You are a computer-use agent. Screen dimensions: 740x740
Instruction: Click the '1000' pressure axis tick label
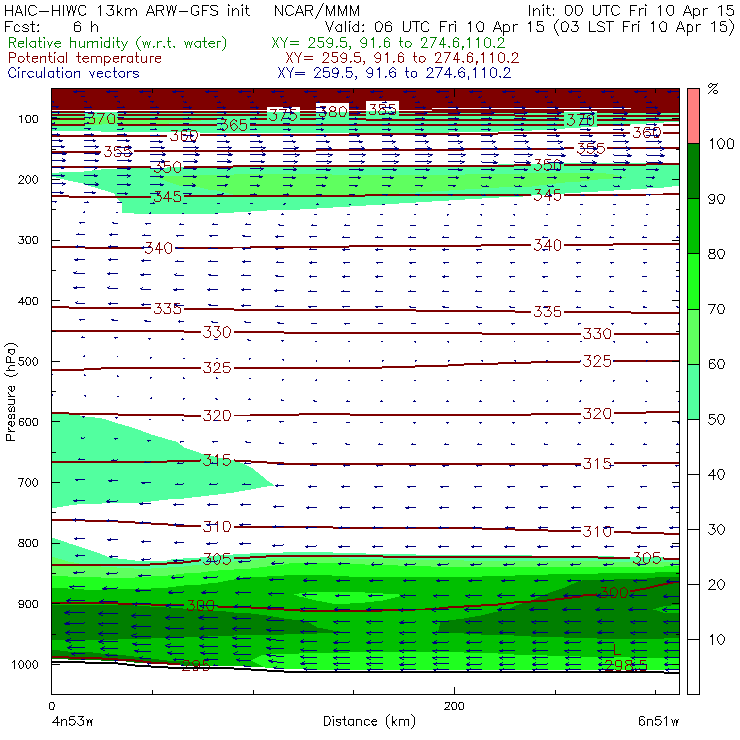(25, 664)
